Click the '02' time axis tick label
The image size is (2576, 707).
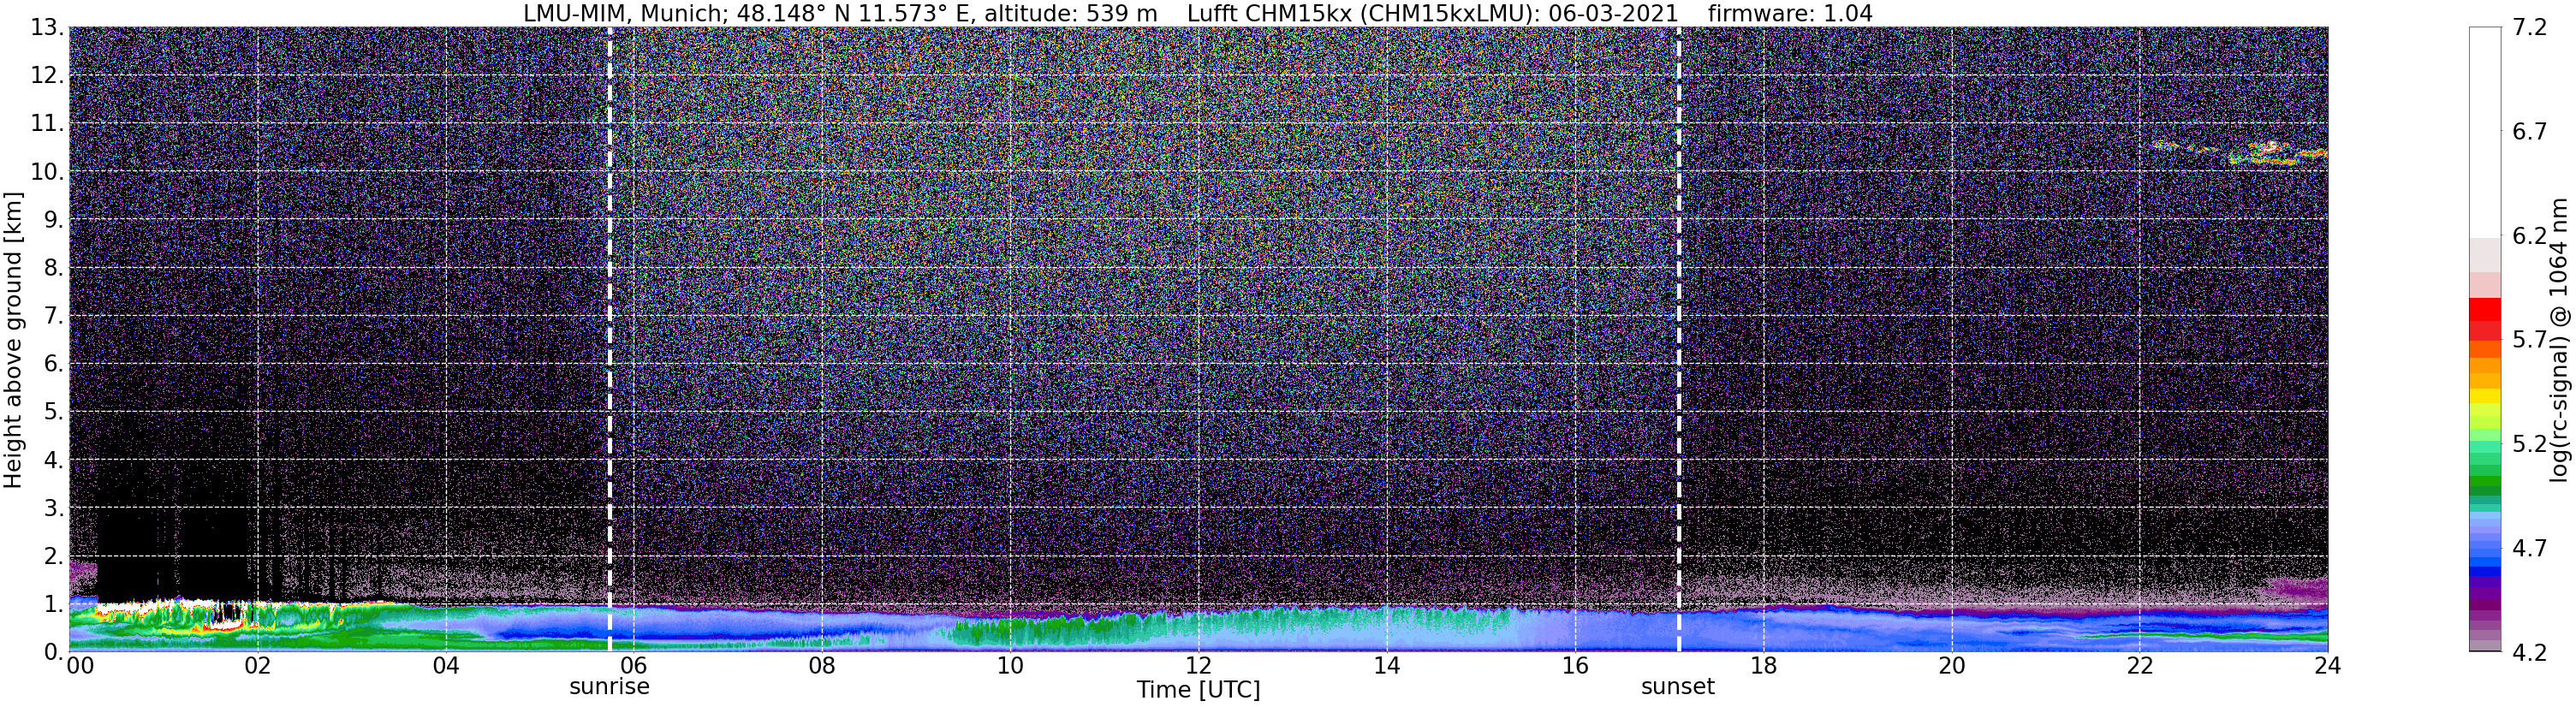click(x=258, y=666)
